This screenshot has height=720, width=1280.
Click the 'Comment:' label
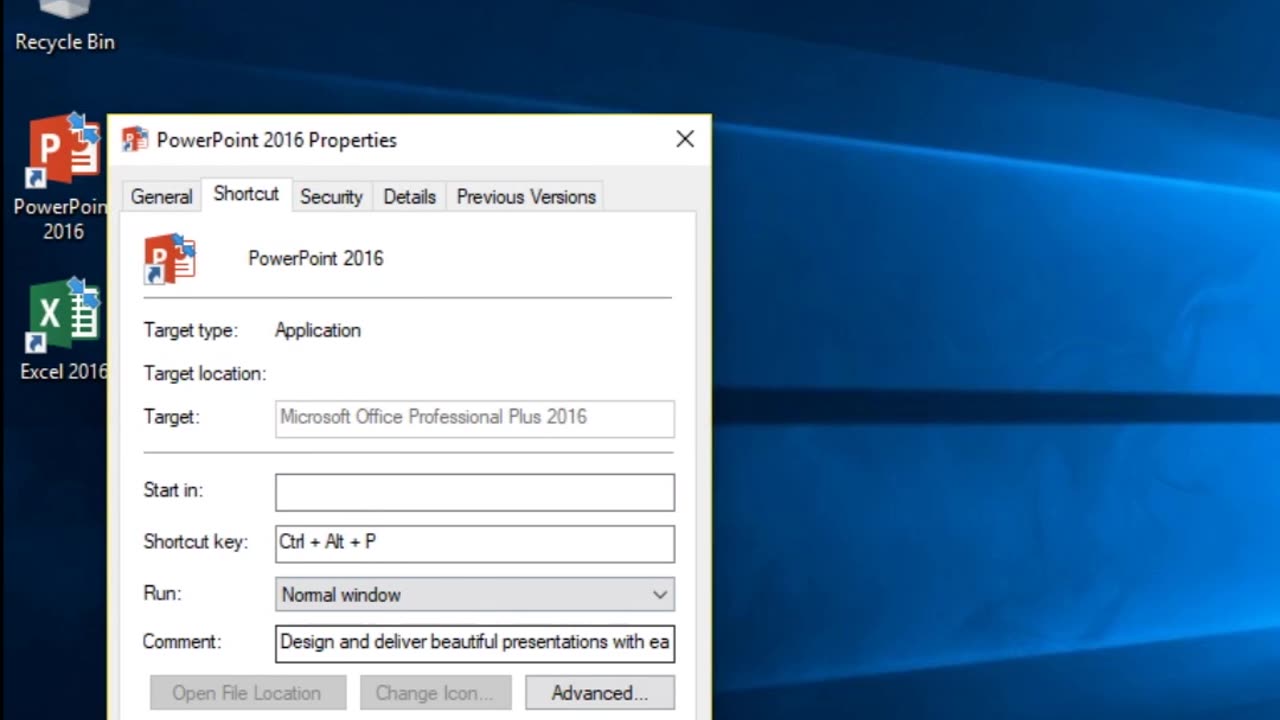click(182, 642)
